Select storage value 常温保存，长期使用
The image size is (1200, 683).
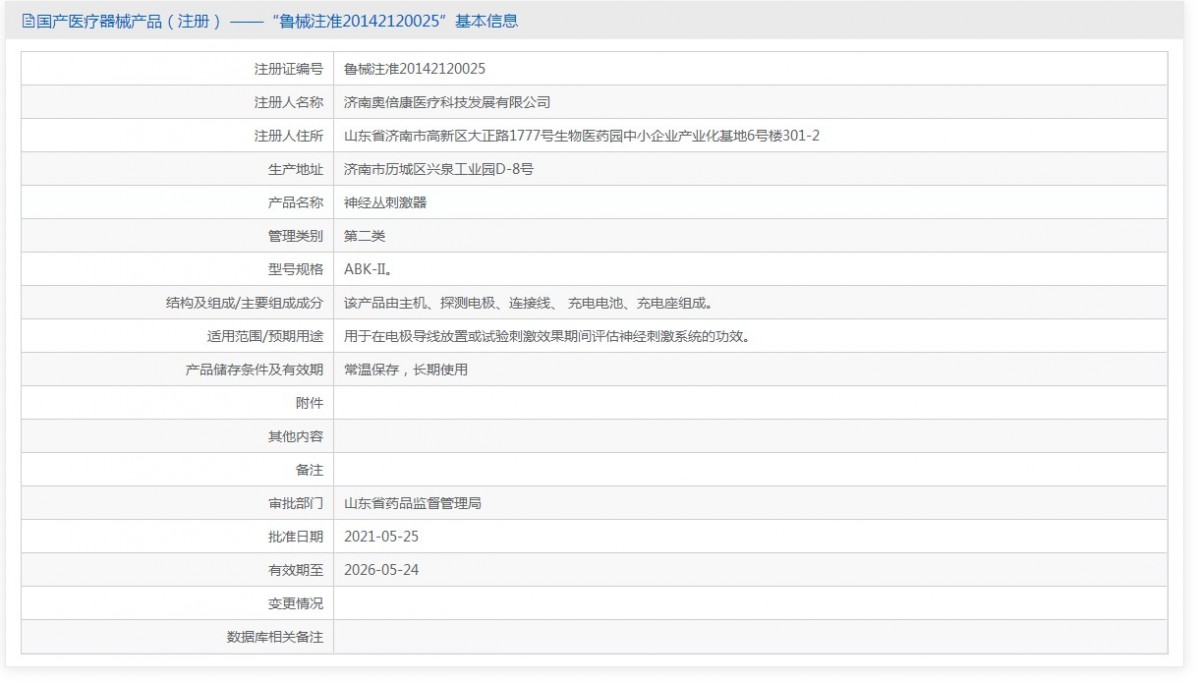click(x=405, y=369)
